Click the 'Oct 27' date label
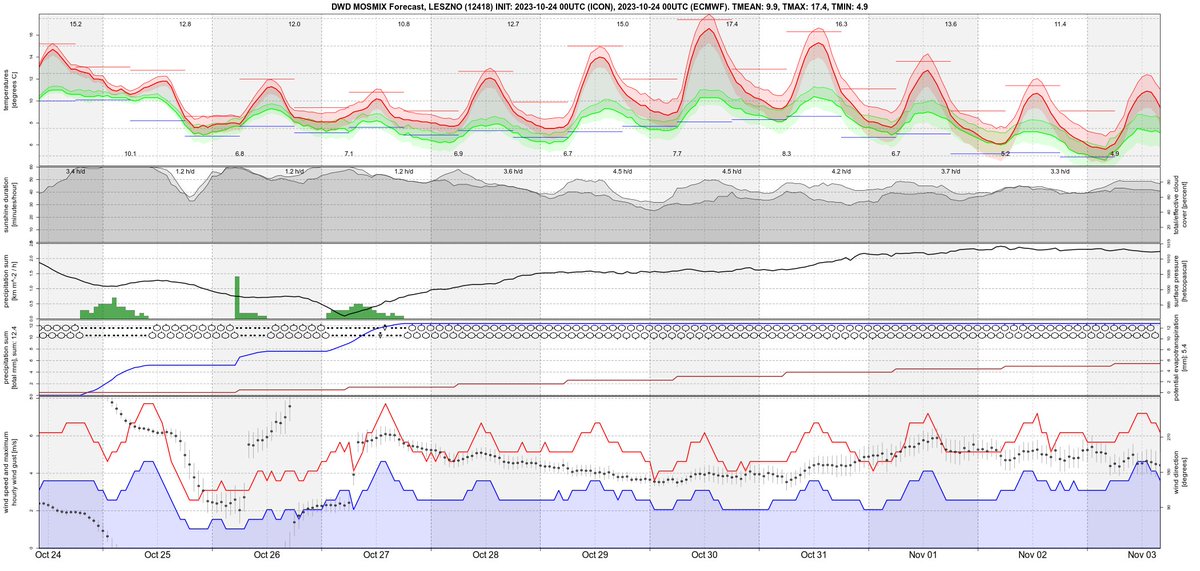Screen dimensions: 1200x571 pos(376,553)
